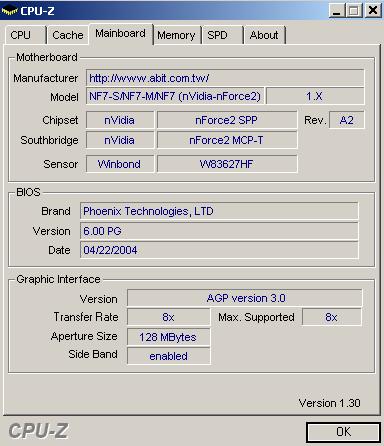Click manufacturer field http://www.abit.com.tw/
384x446 pixels.
click(225, 78)
